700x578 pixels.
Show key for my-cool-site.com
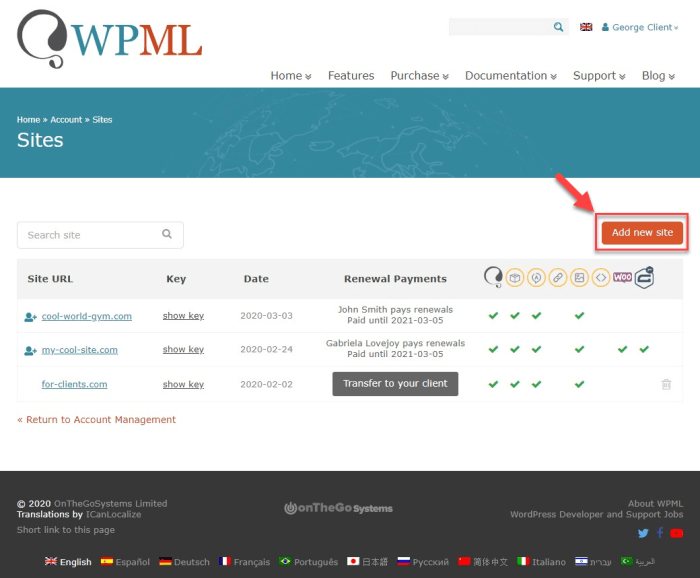point(183,349)
